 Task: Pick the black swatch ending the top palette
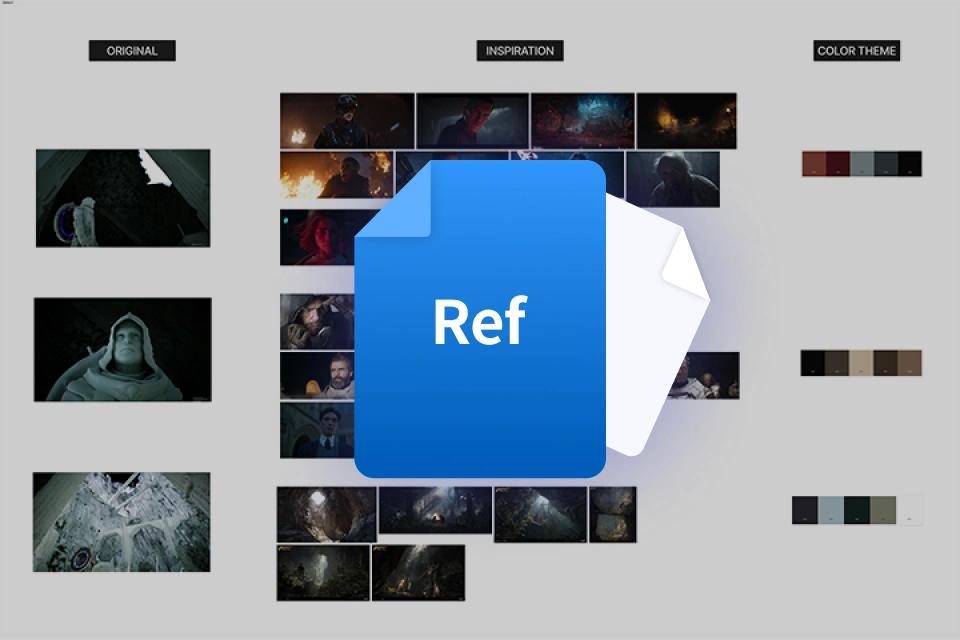point(910,164)
